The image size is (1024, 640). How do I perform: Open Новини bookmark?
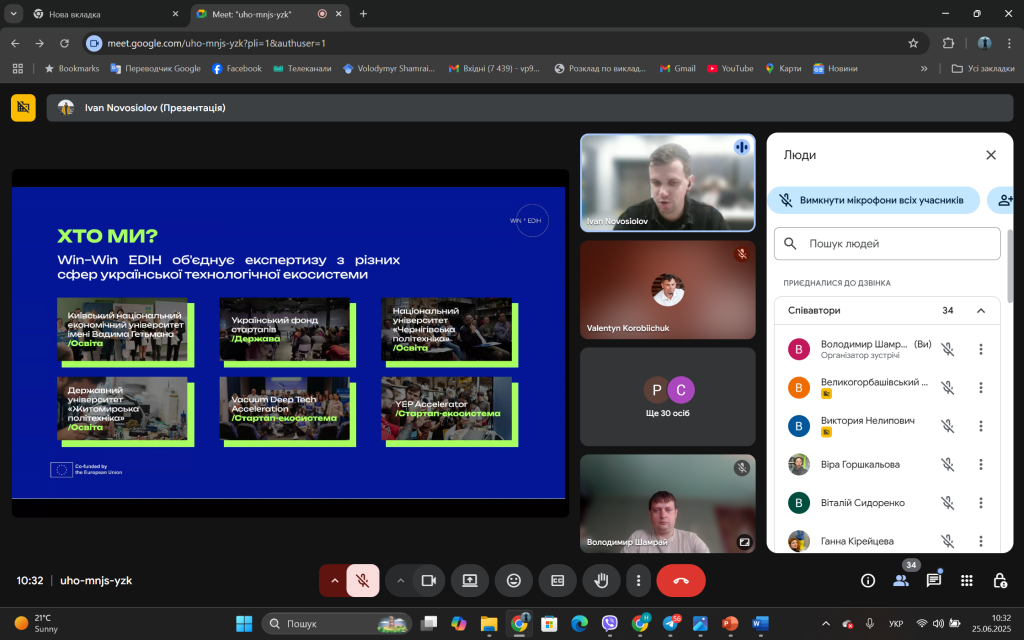(x=835, y=69)
